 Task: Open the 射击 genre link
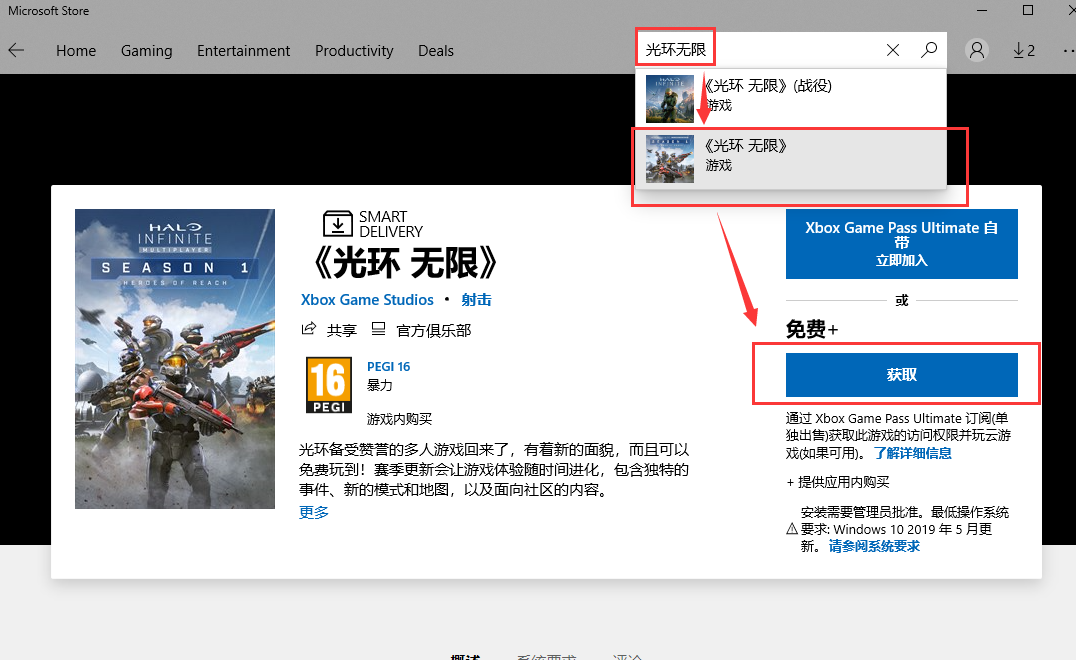476,300
